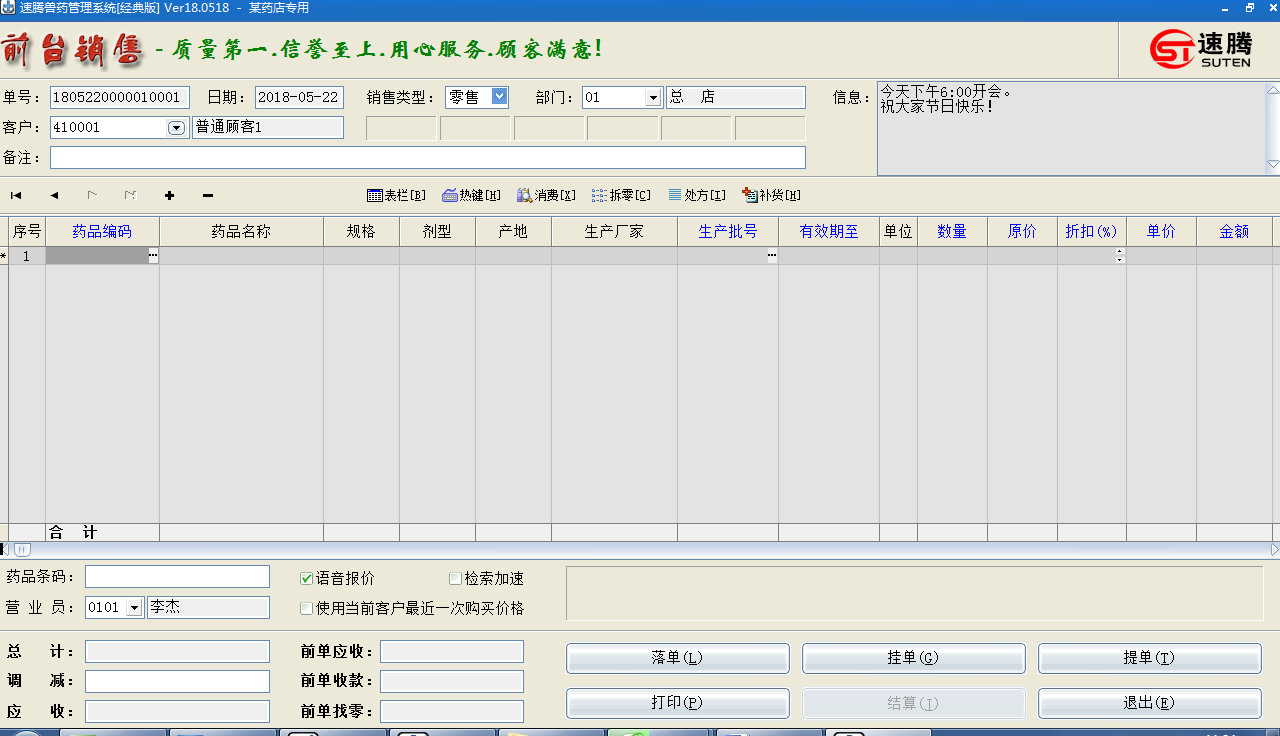Select the 规格 column header

point(361,231)
